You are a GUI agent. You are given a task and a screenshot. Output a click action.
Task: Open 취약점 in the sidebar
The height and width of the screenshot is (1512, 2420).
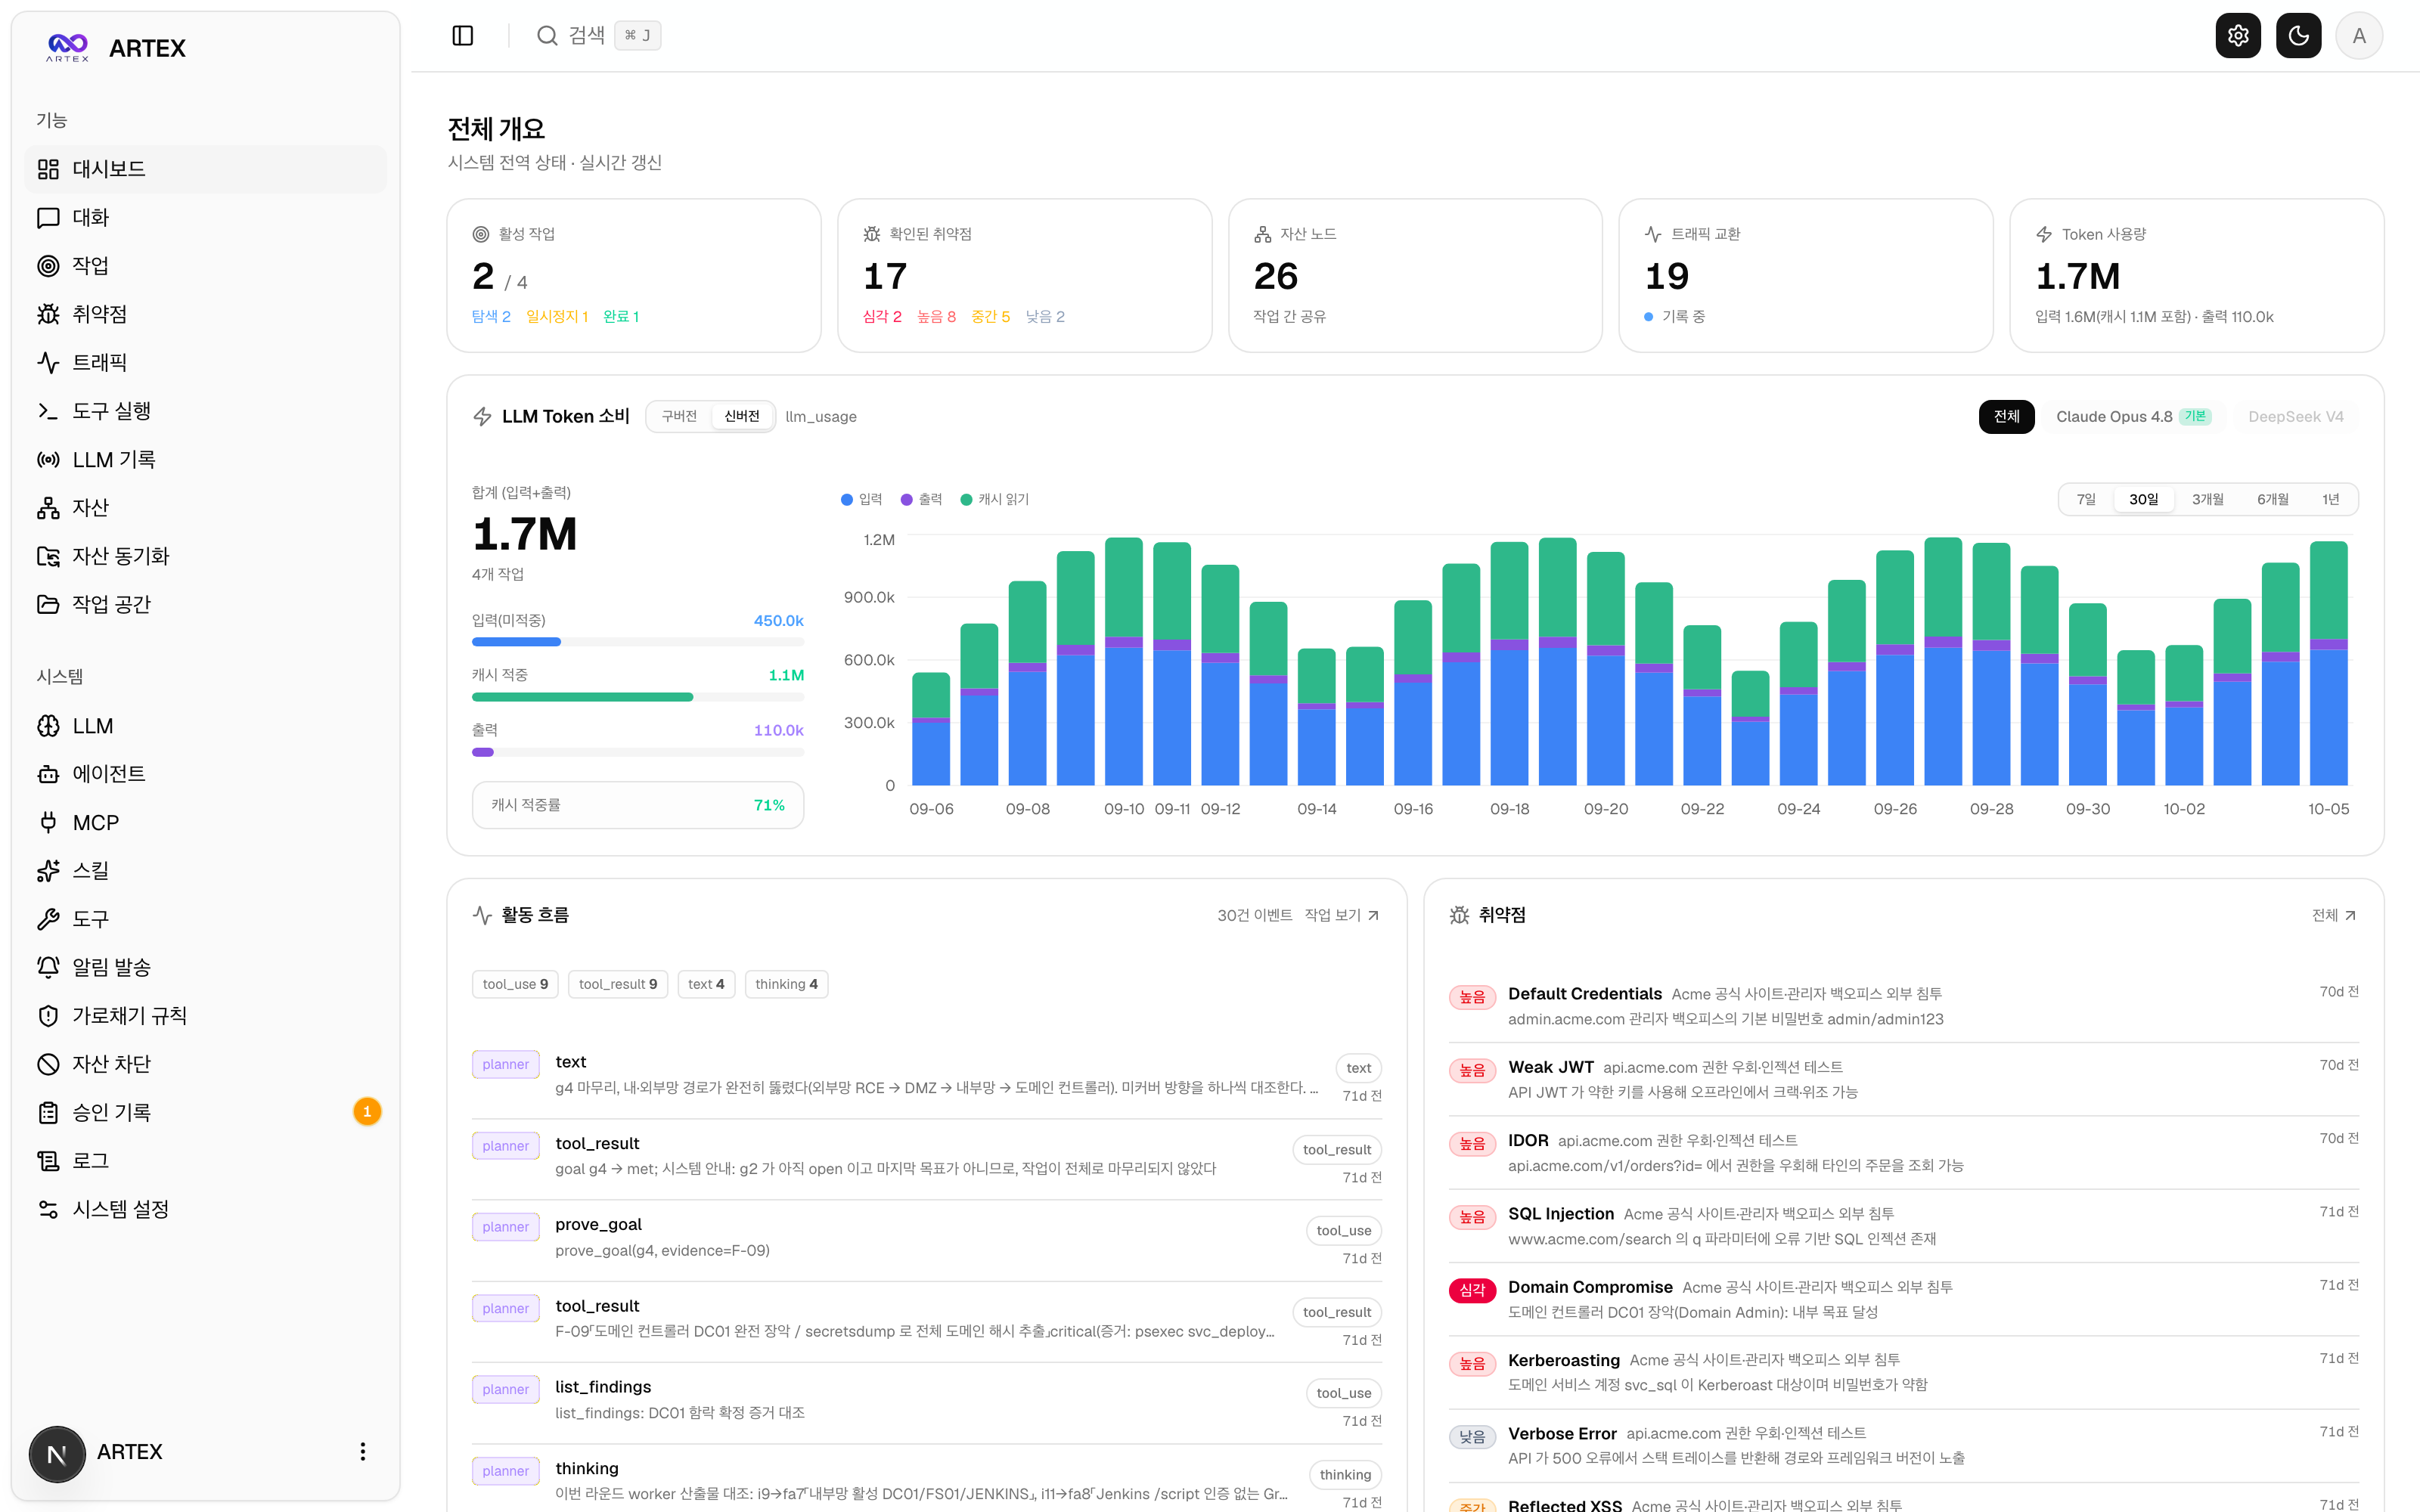coord(205,314)
